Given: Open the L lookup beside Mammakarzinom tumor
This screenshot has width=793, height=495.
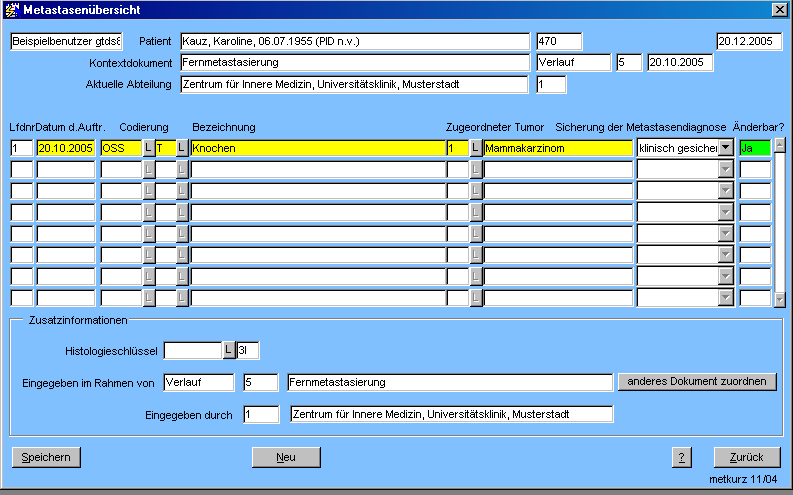Looking at the screenshot, I should [x=476, y=148].
